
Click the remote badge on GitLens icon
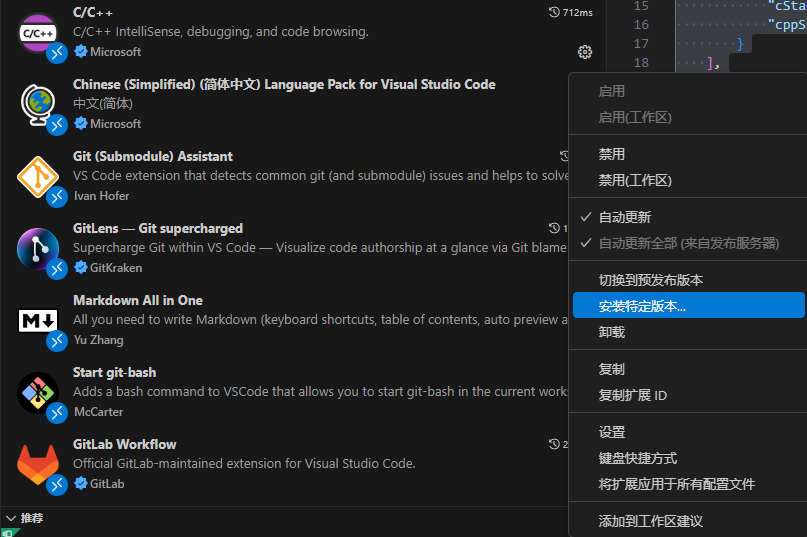point(57,269)
